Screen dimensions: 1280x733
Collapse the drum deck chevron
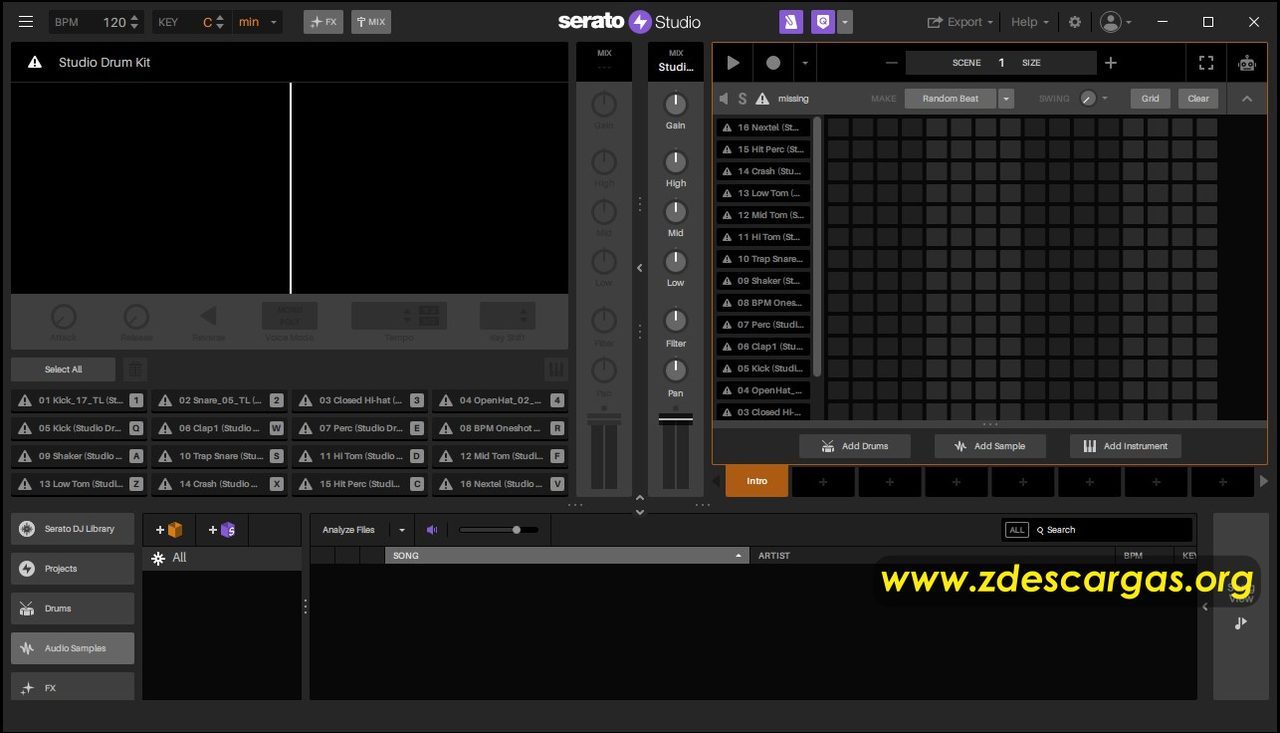(x=1247, y=98)
